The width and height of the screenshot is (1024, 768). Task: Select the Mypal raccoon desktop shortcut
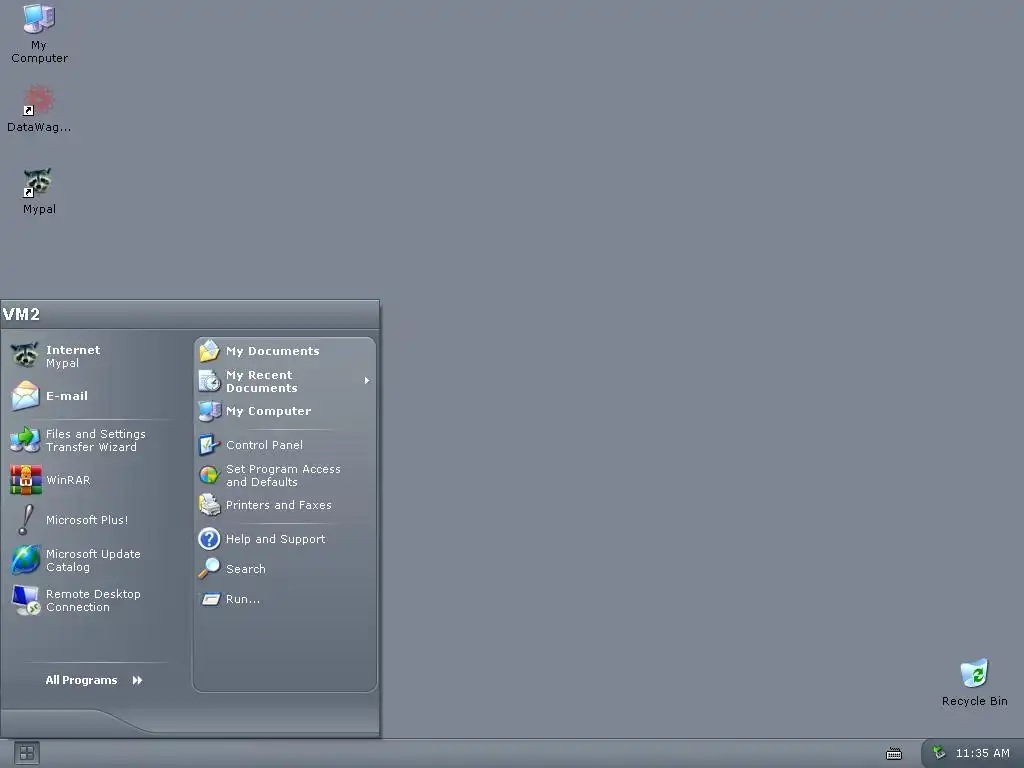39,183
